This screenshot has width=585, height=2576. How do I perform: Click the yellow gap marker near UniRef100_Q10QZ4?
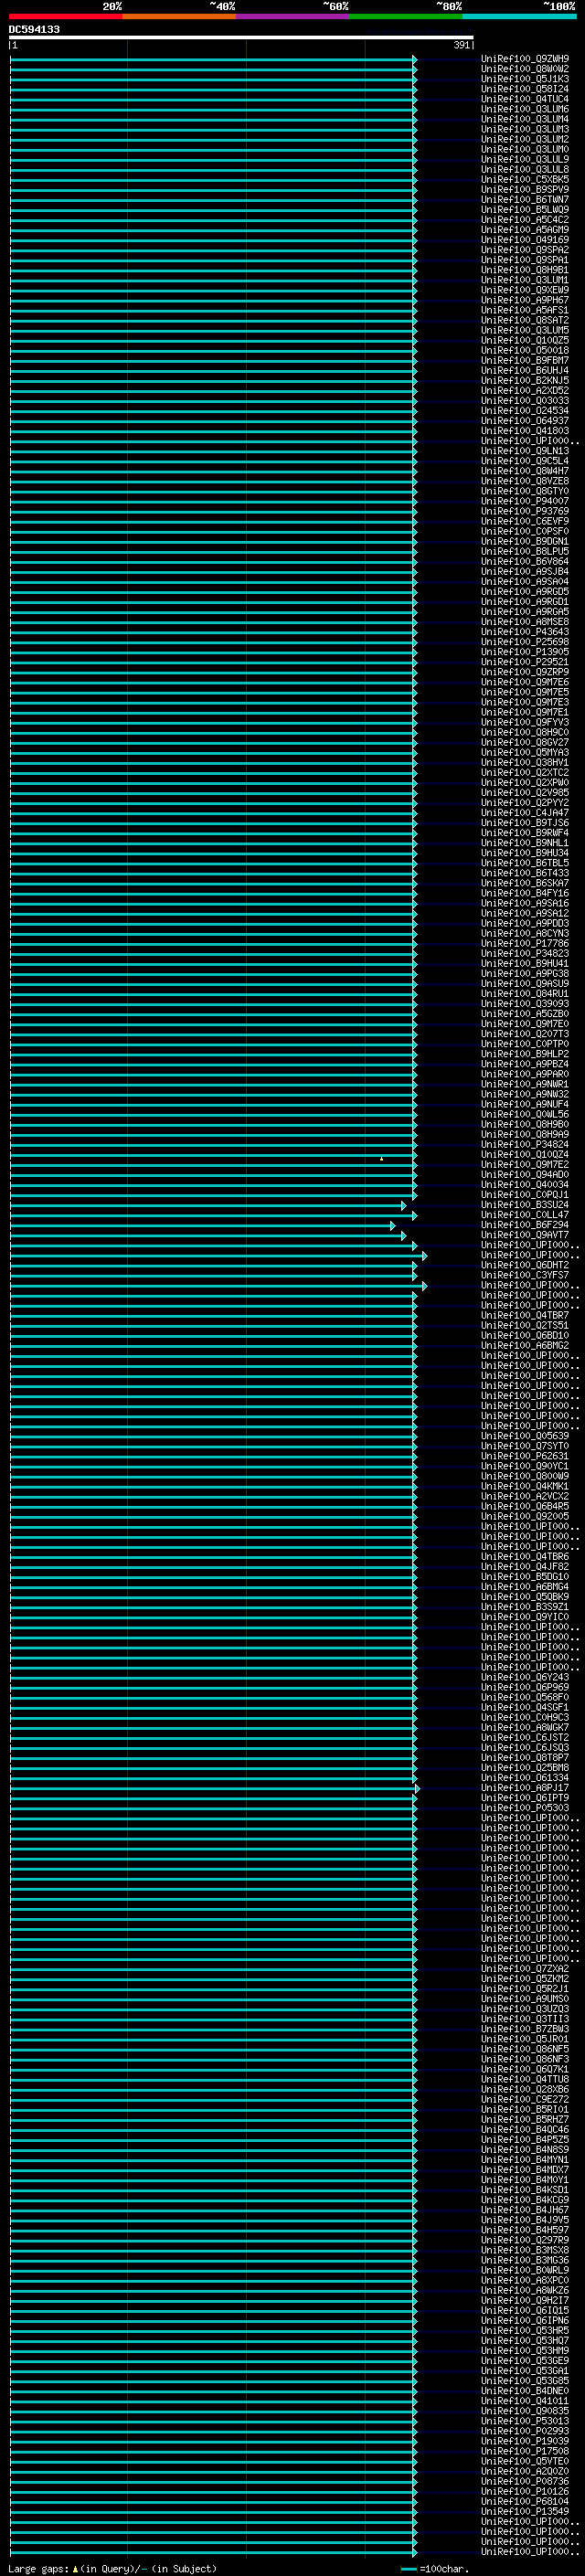[381, 1159]
